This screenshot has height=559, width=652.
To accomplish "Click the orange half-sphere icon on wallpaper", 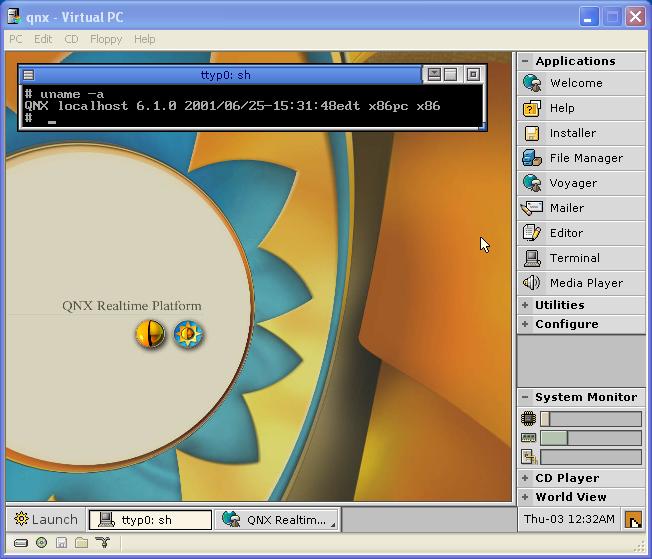I will pos(151,334).
